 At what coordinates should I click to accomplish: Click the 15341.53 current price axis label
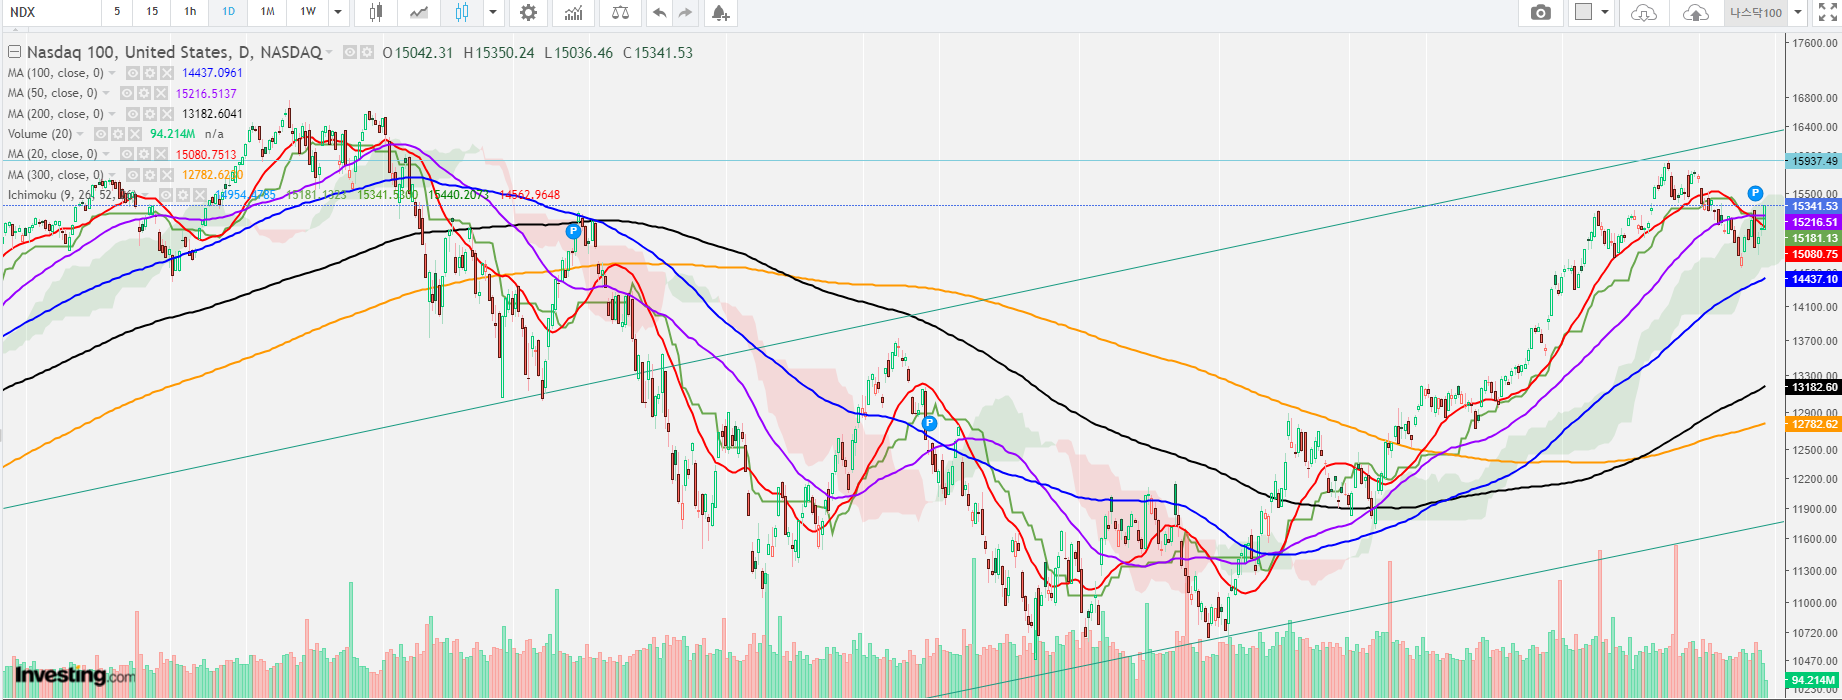(x=1814, y=206)
